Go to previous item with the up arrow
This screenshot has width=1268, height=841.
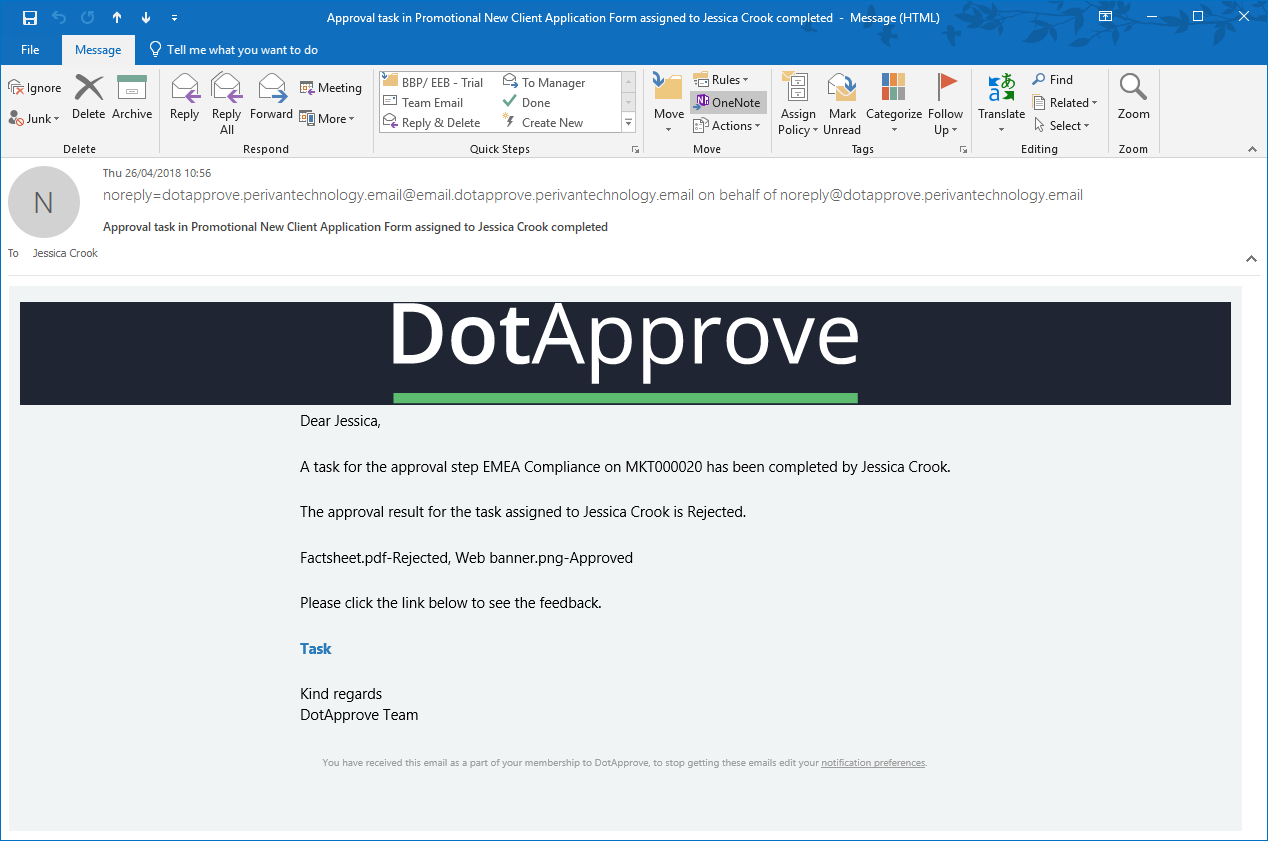(117, 18)
